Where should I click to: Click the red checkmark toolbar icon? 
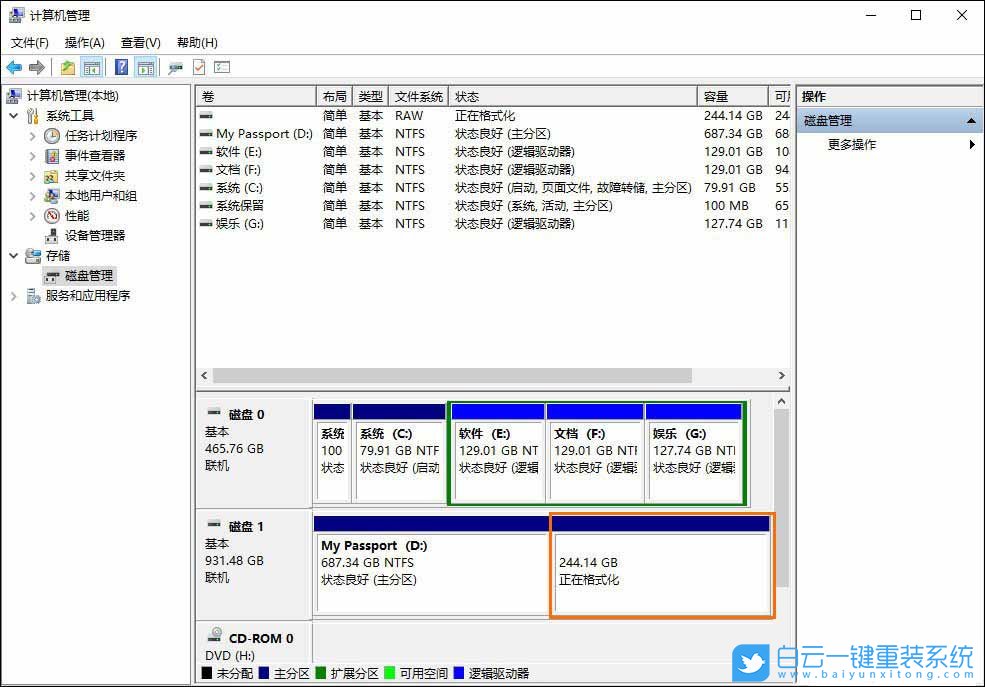pos(199,67)
